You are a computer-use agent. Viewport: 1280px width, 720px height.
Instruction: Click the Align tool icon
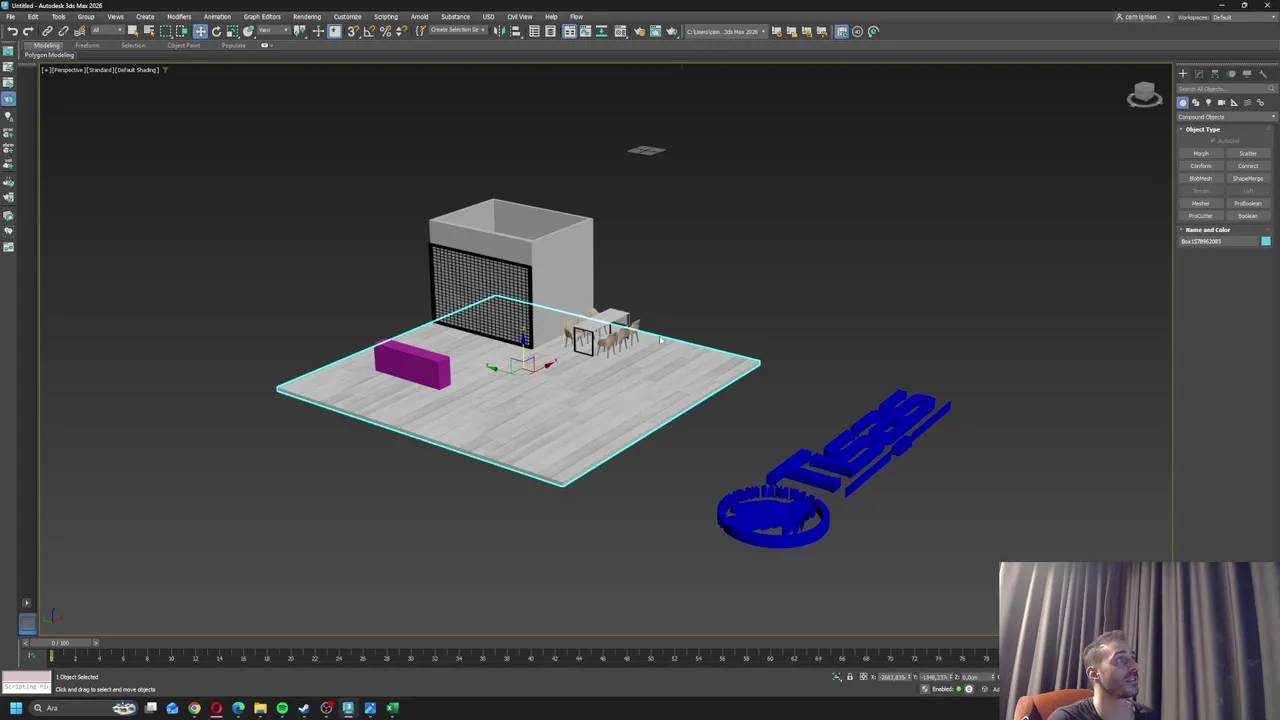point(515,31)
